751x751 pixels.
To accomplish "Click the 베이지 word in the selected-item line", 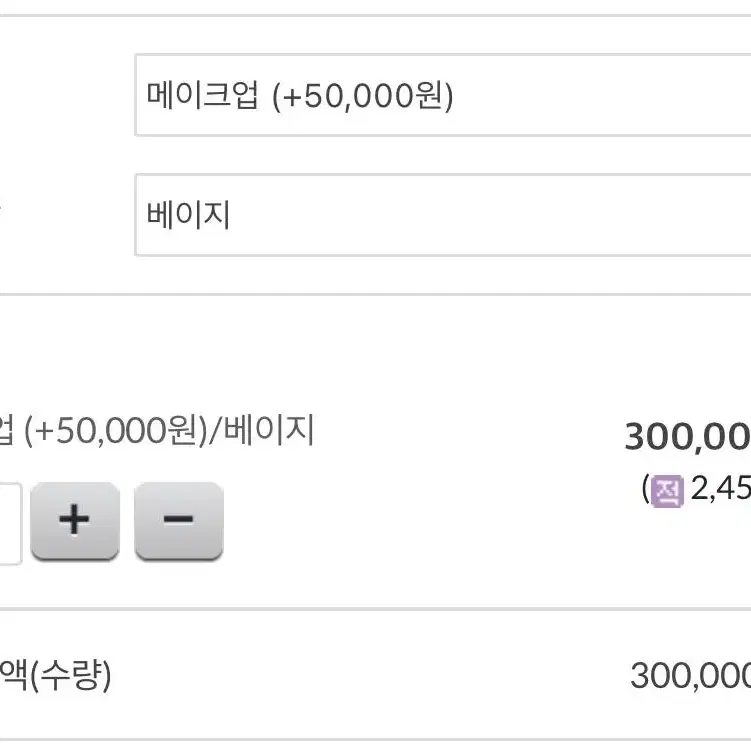I will [269, 429].
